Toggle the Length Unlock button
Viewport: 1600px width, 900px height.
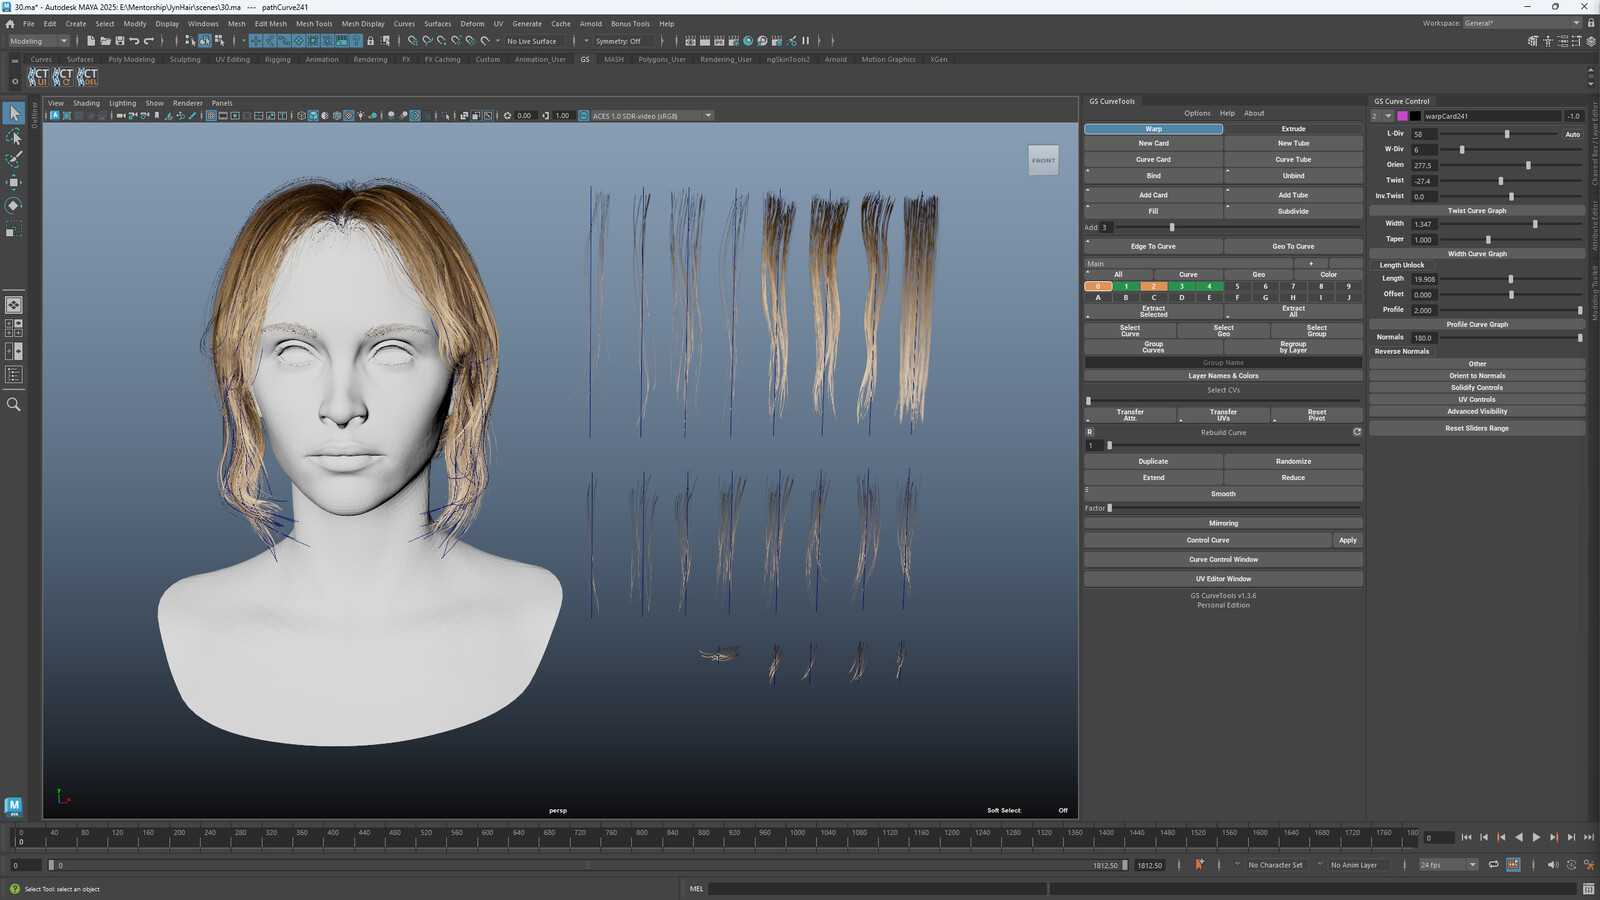coord(1402,265)
